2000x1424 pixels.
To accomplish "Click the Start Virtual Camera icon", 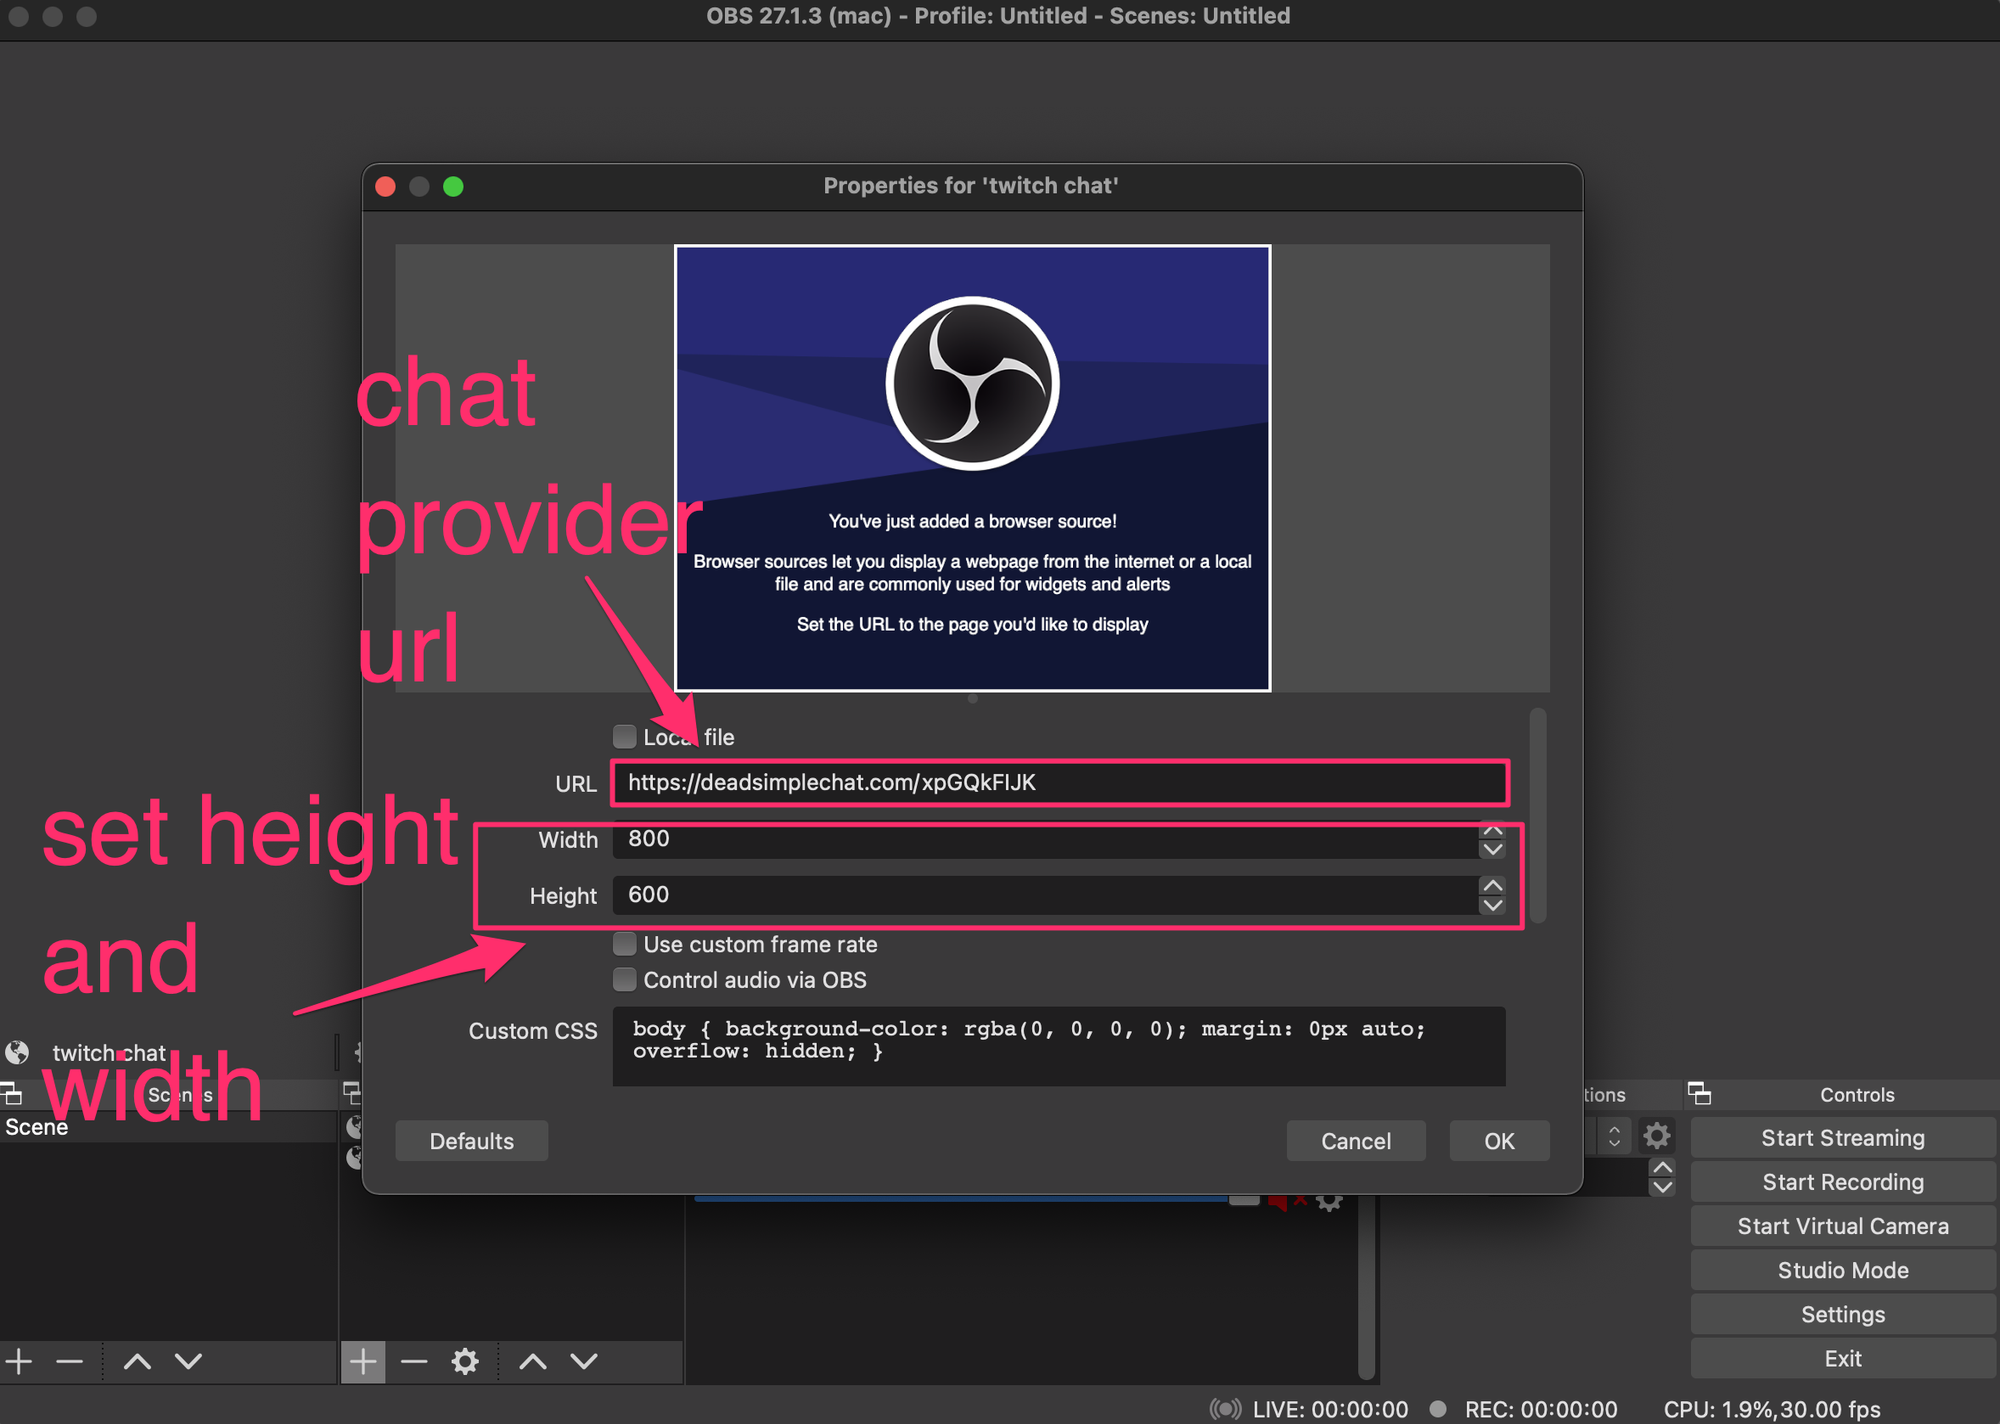I will pos(1846,1228).
